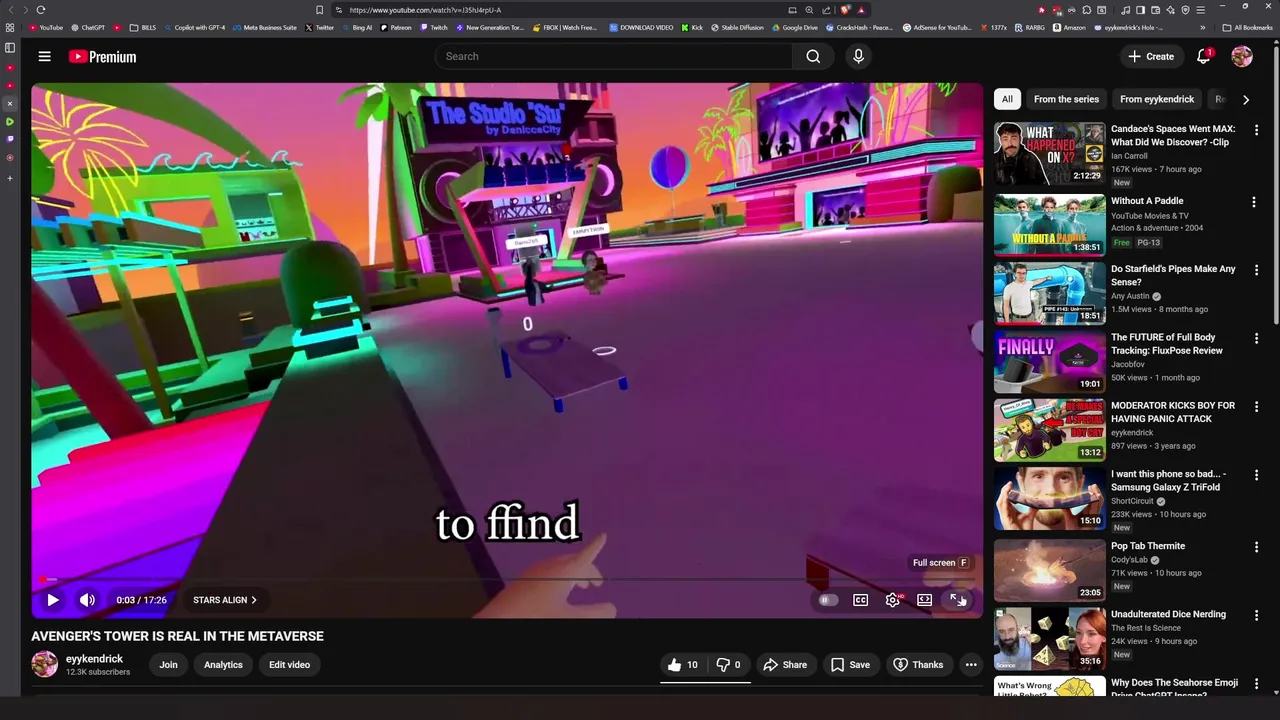This screenshot has width=1280, height=720.
Task: Toggle closed captions CC
Action: [x=860, y=600]
